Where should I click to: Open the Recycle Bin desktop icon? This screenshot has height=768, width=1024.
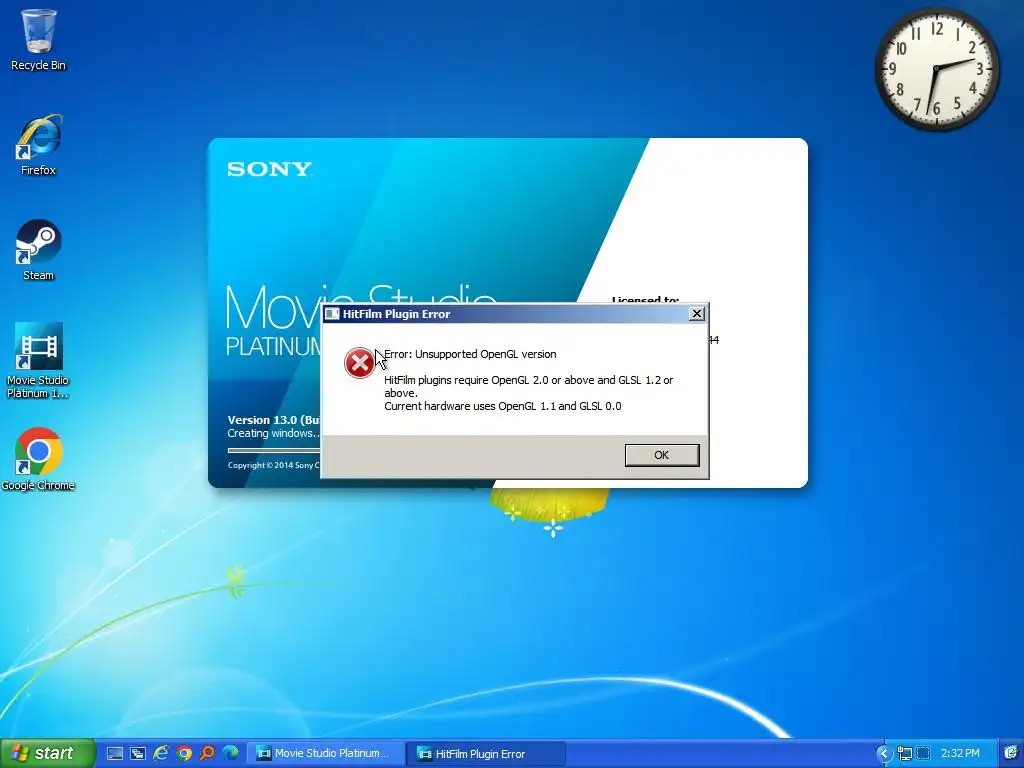38,40
